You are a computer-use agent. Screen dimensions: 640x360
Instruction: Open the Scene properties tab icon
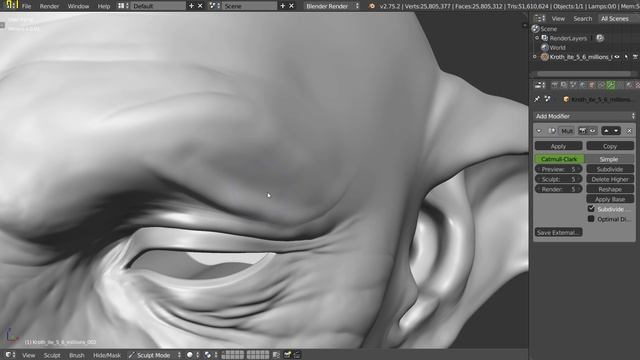click(573, 85)
